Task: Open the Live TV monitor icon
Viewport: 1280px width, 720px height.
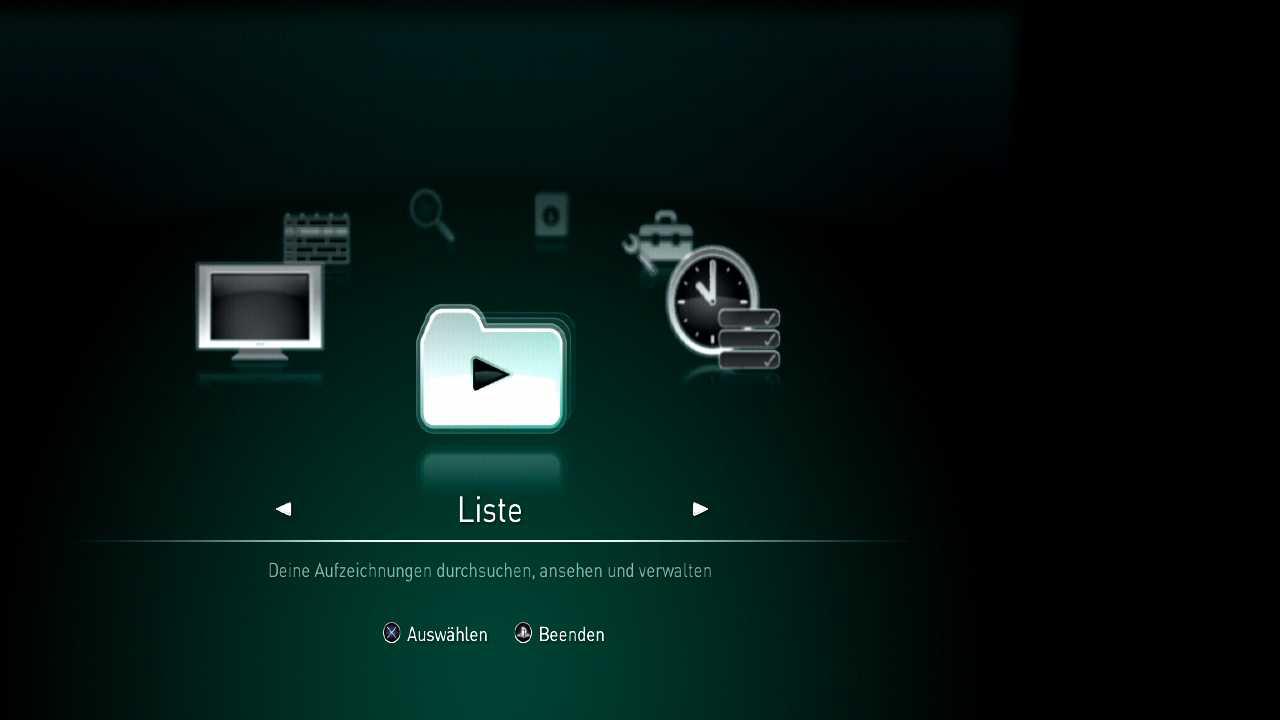Action: (260, 311)
